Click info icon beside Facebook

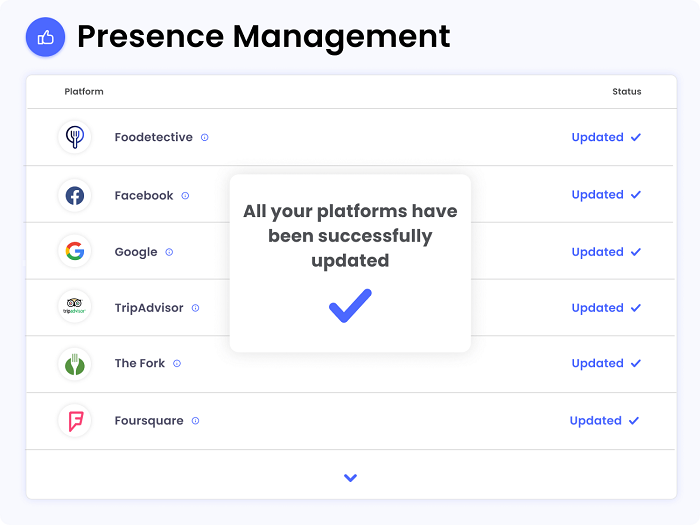pos(186,196)
